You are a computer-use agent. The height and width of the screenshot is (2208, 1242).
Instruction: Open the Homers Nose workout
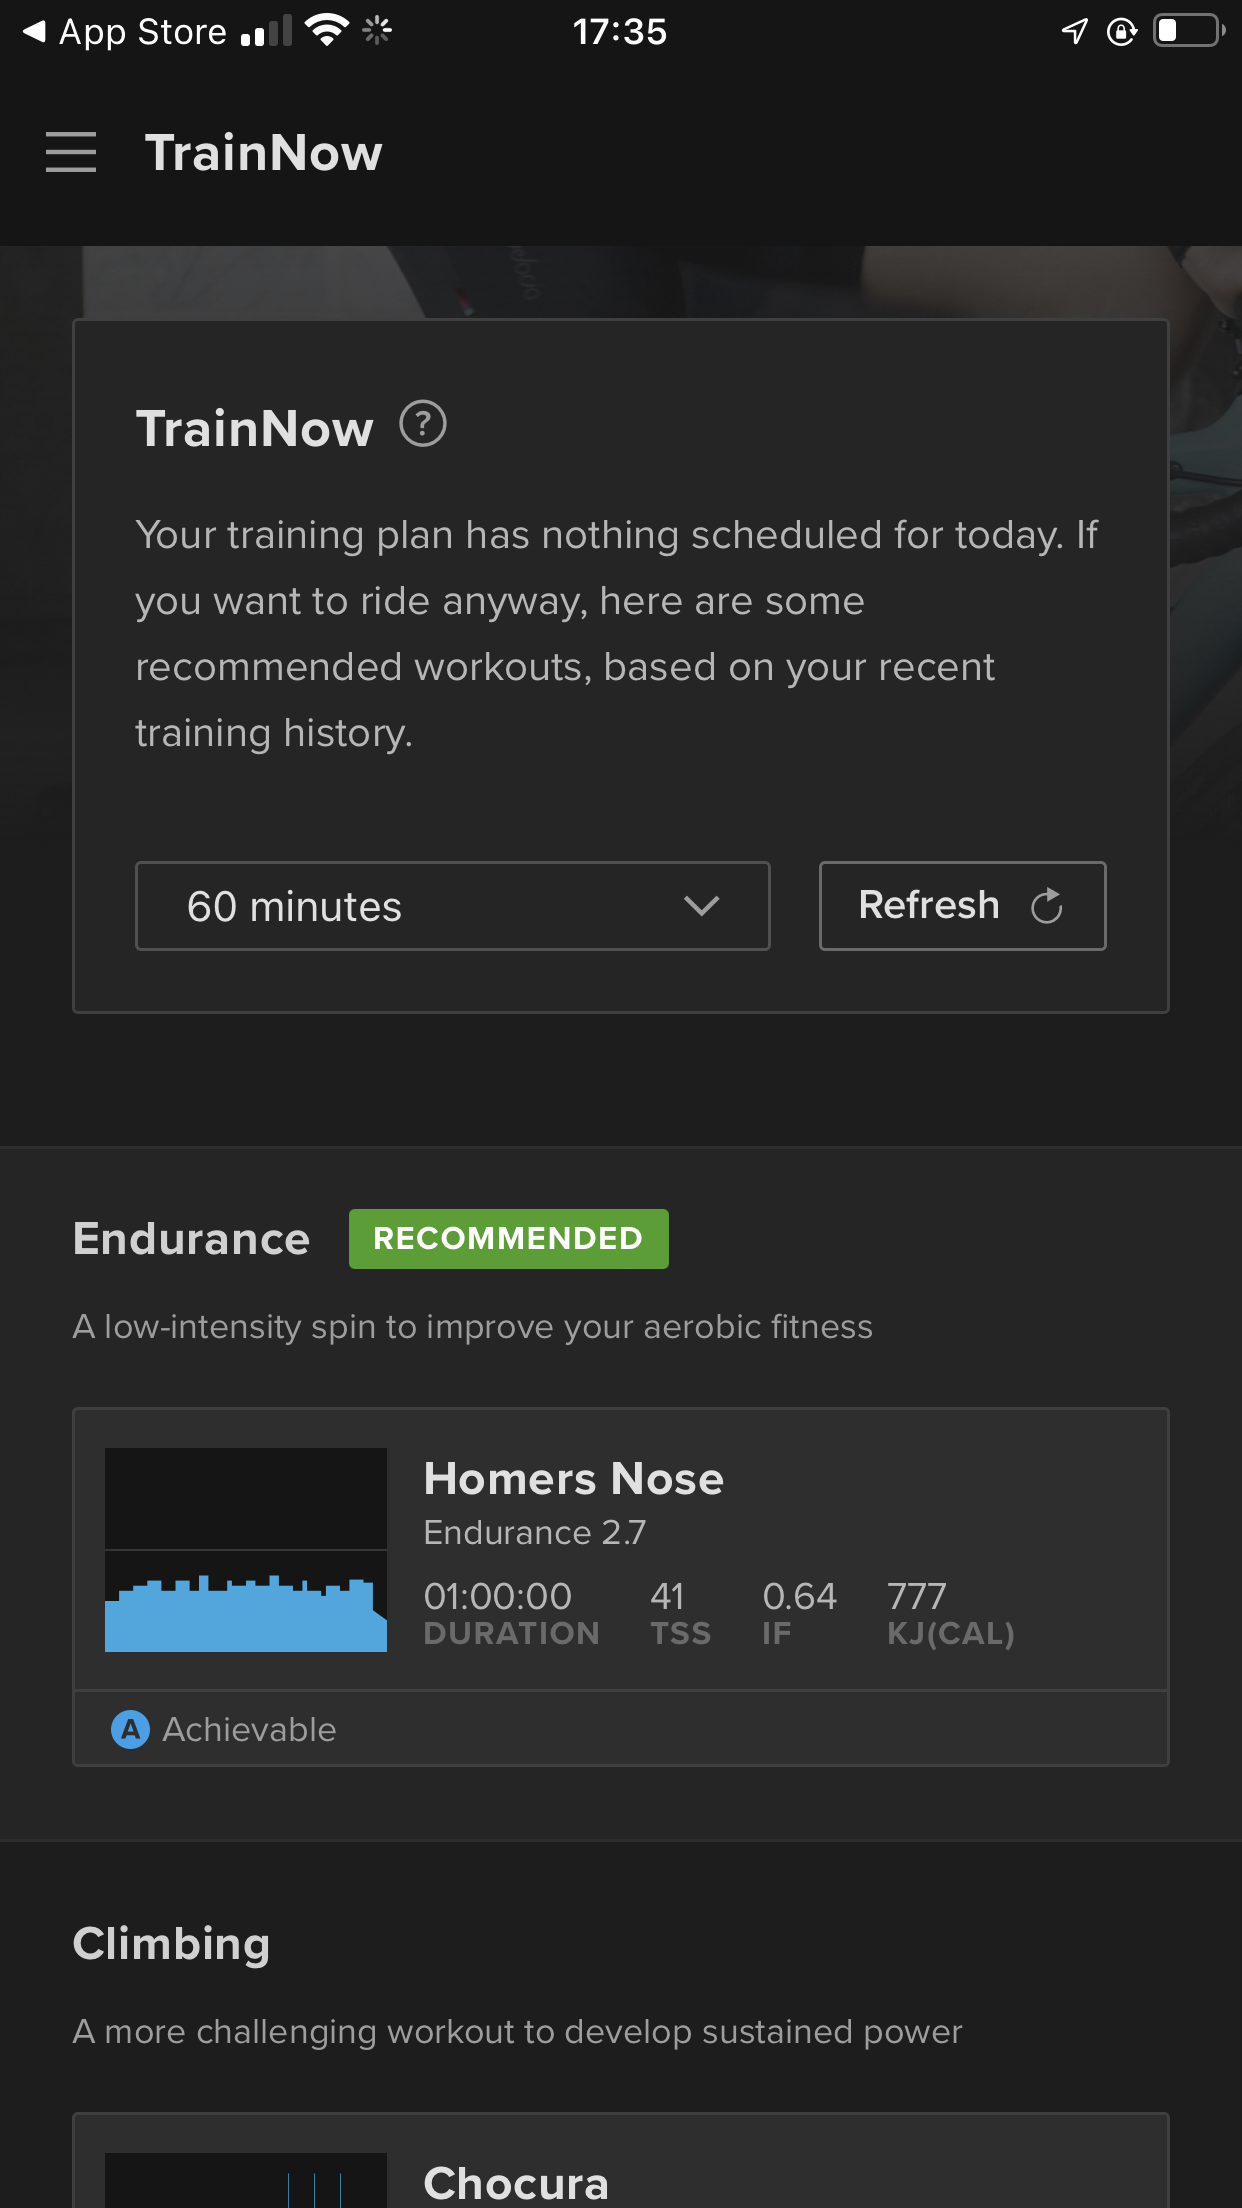coord(621,1550)
